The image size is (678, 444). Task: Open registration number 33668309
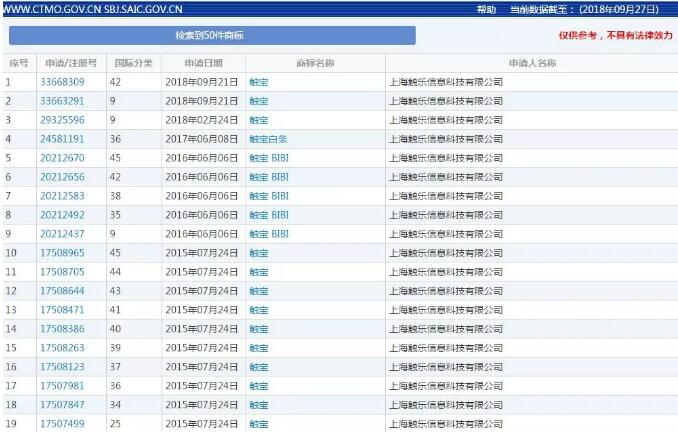62,82
